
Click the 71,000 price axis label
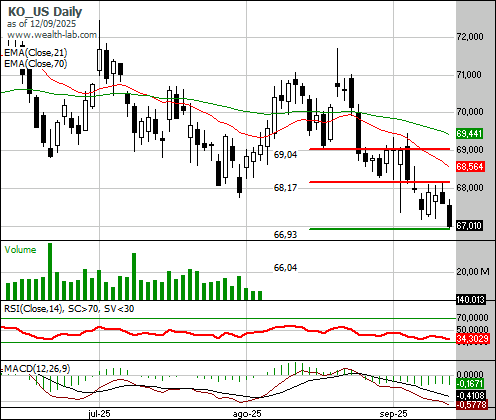[x=469, y=74]
